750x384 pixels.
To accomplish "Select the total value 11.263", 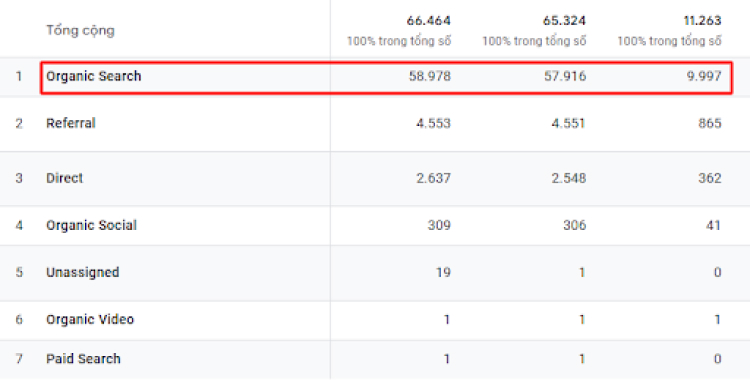I will point(702,21).
